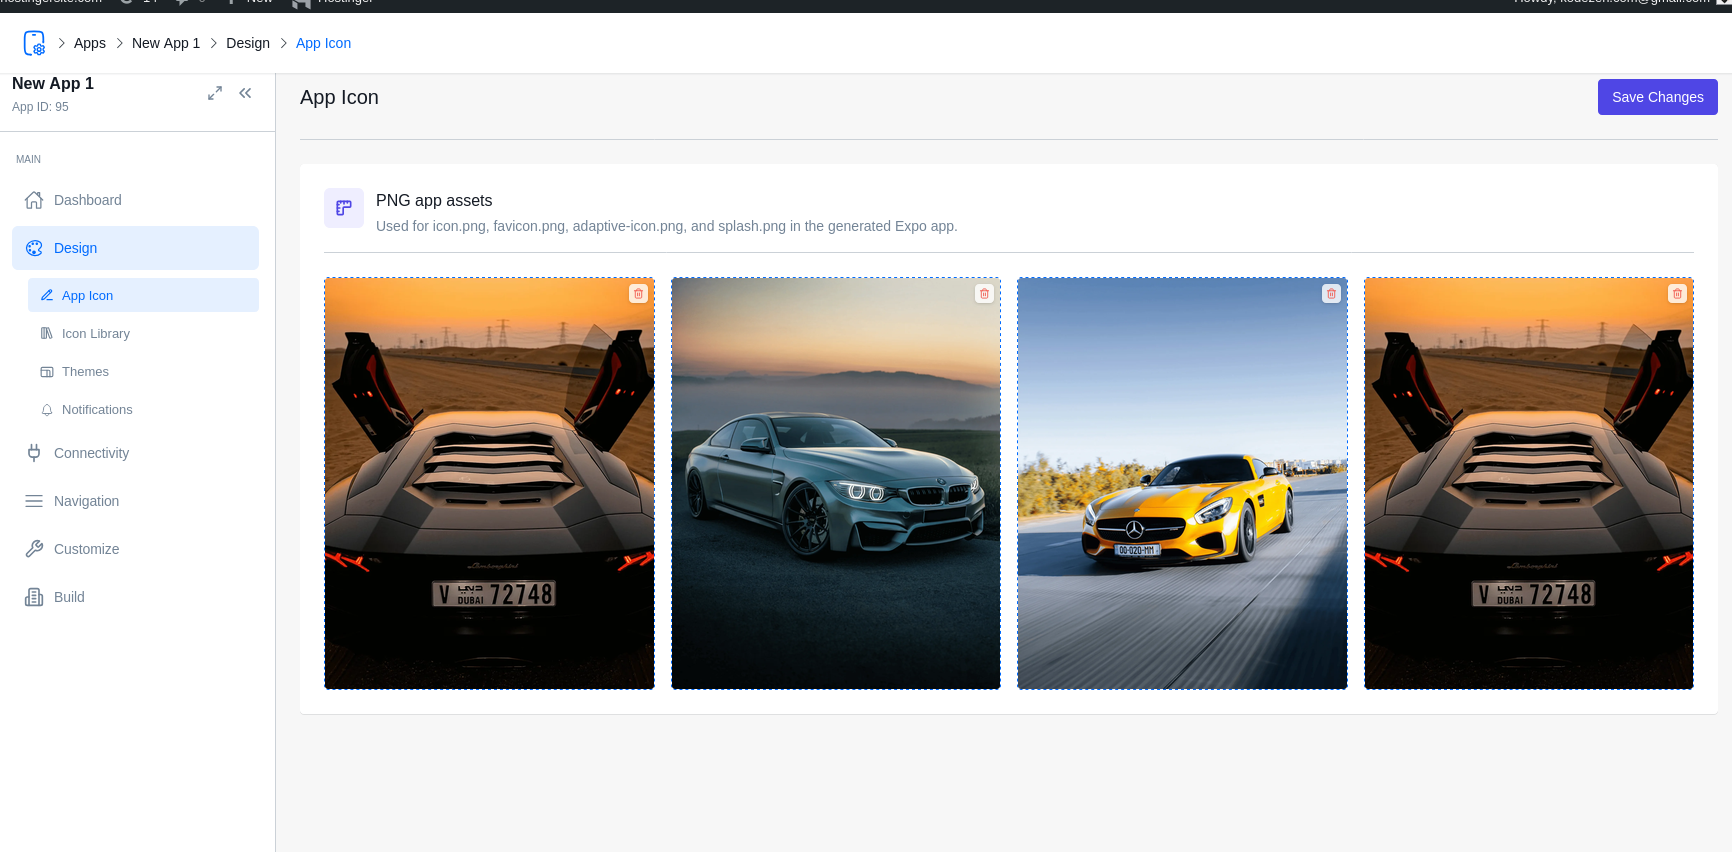Screen dimensions: 1732x852
Task: Click the bell icon beside Notifications
Action: [x=47, y=409]
